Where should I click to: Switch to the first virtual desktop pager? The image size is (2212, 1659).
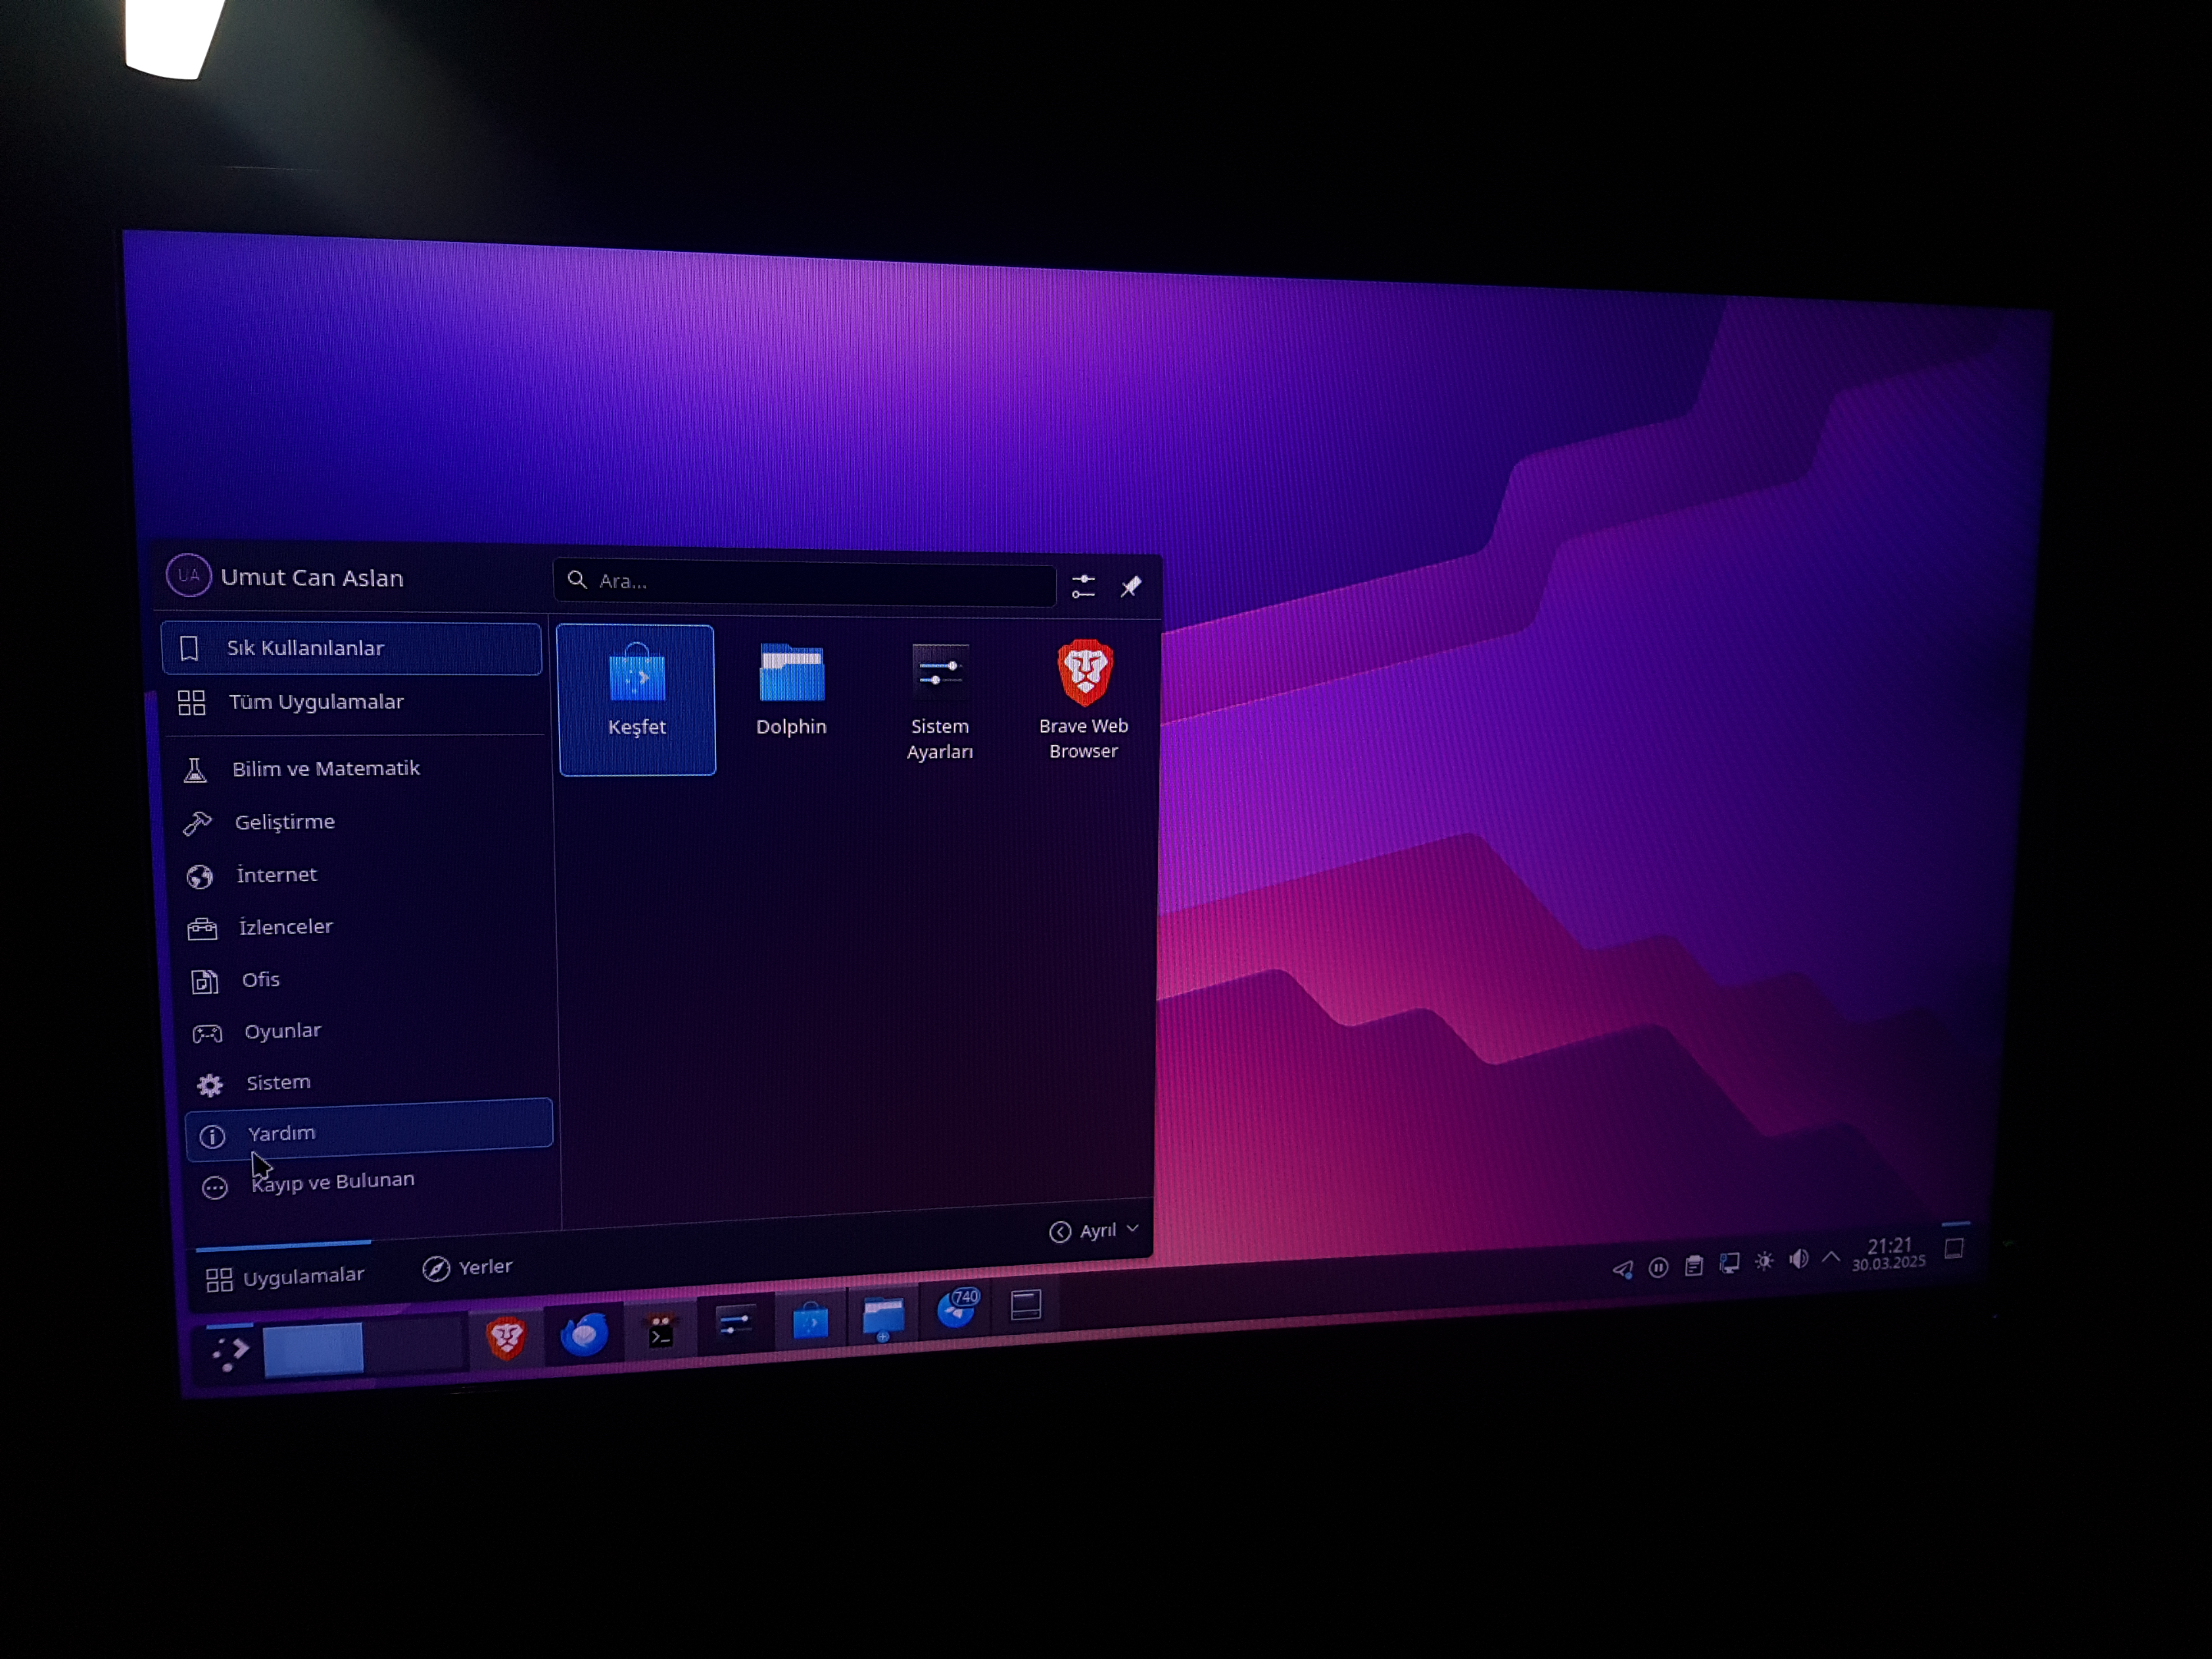313,1350
